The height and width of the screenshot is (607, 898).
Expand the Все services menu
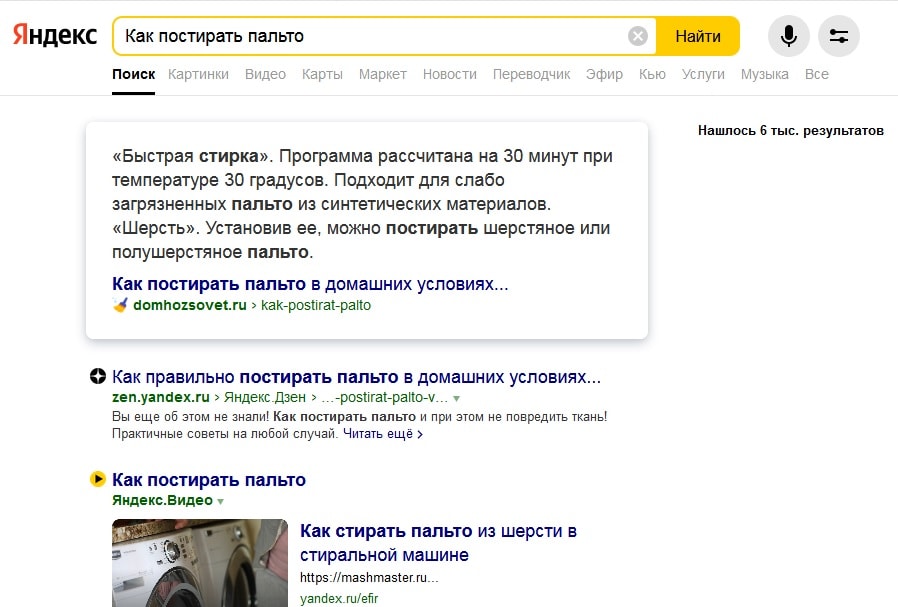tap(817, 74)
